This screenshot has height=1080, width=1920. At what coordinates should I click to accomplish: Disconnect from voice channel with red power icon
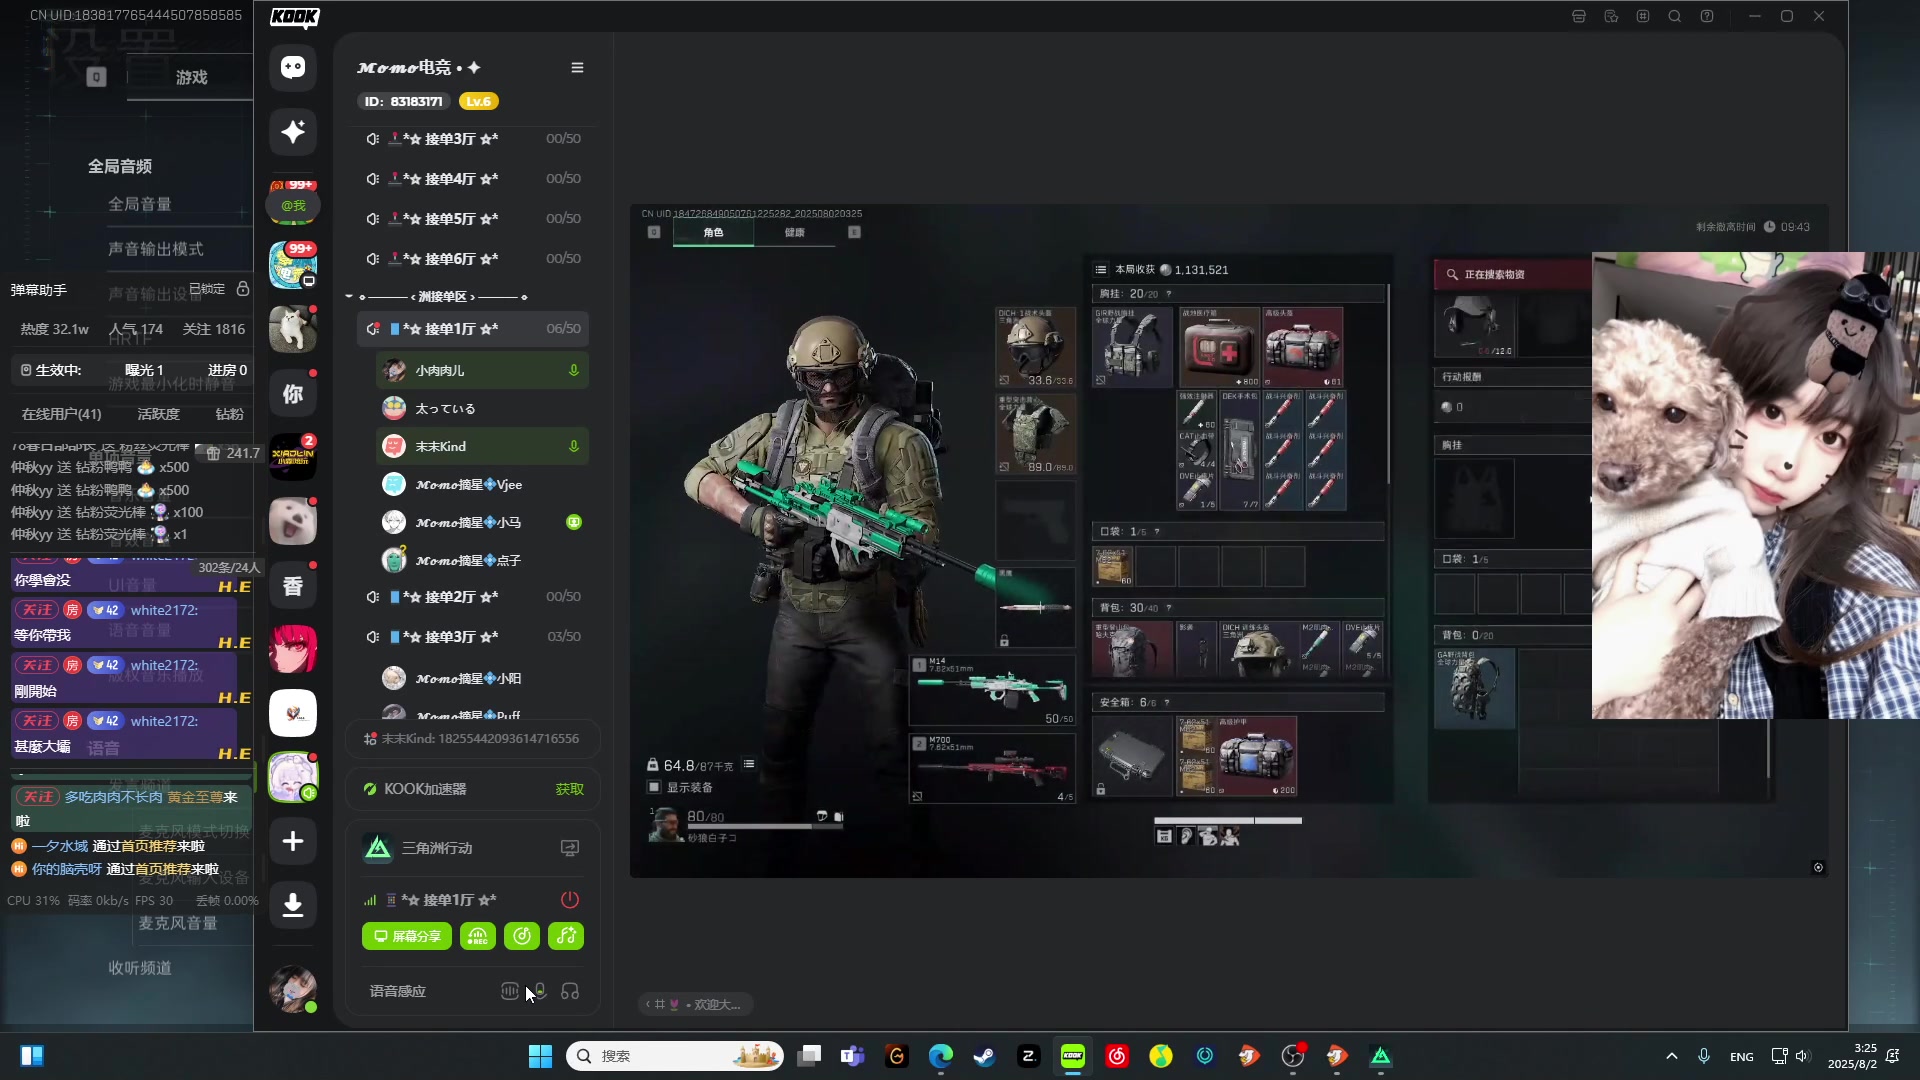pyautogui.click(x=570, y=899)
